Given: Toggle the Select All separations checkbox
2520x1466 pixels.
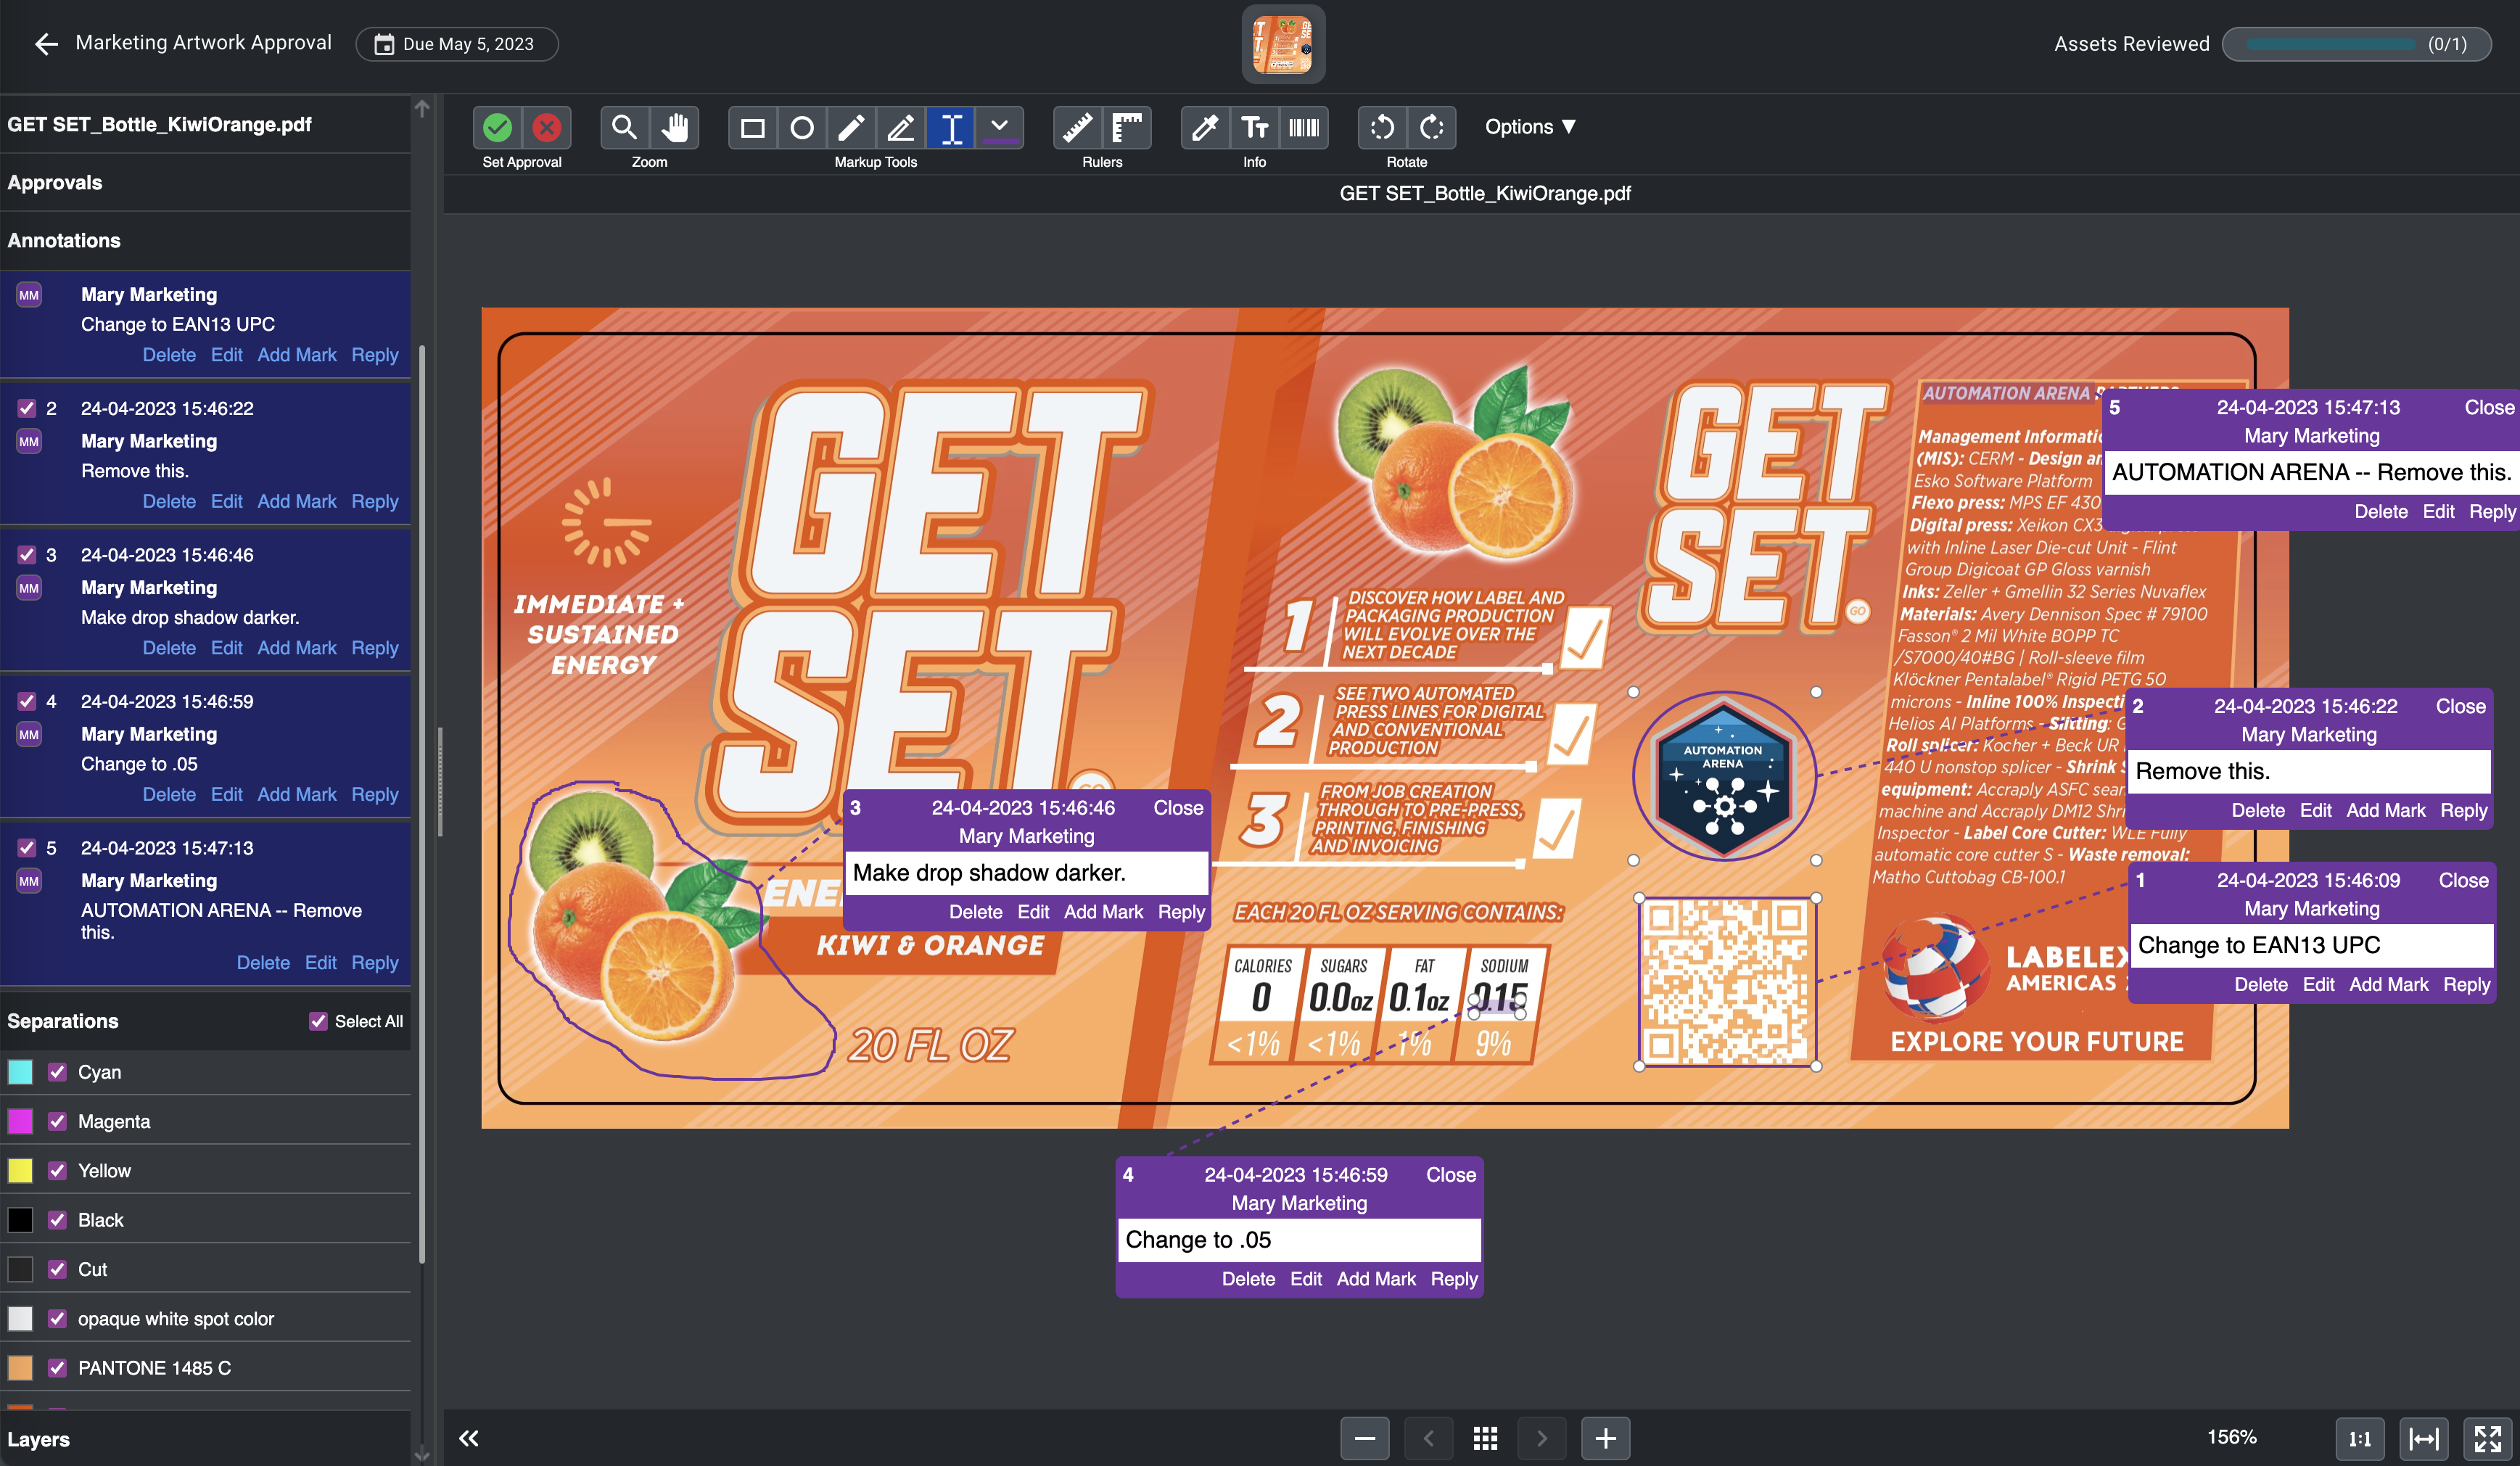Looking at the screenshot, I should 318,1021.
